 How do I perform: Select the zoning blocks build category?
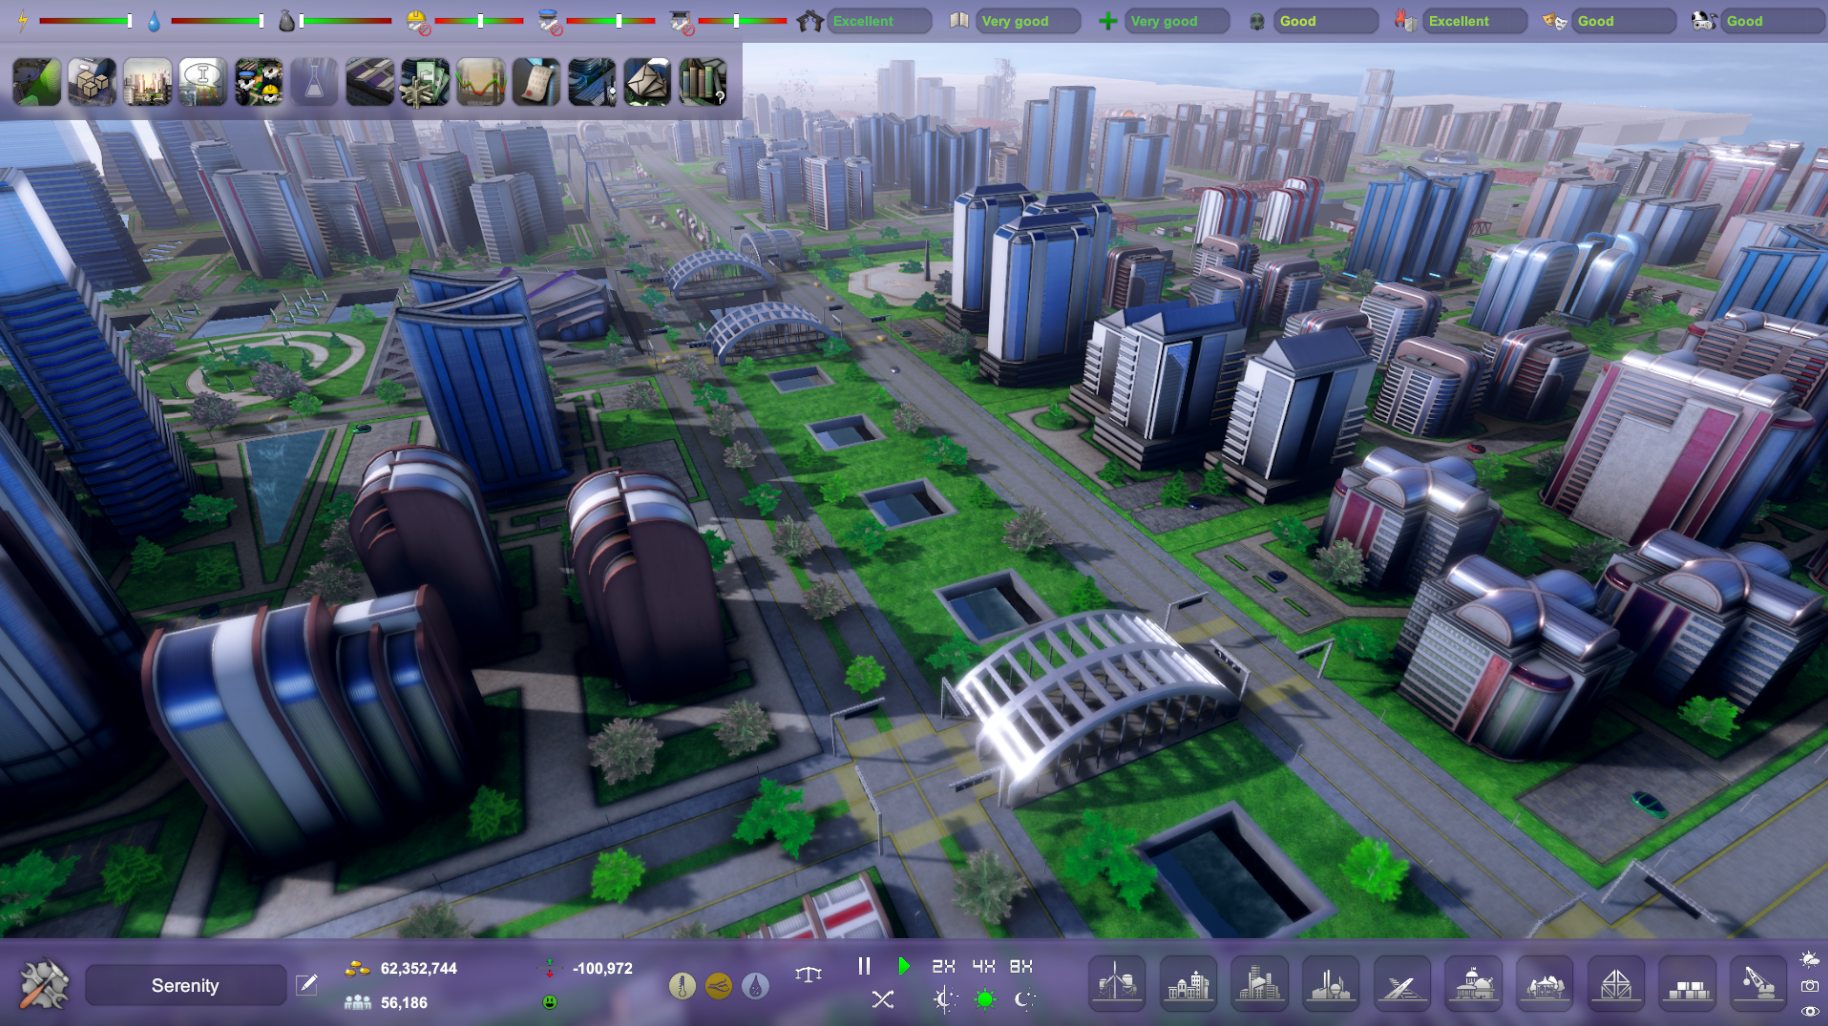1687,983
